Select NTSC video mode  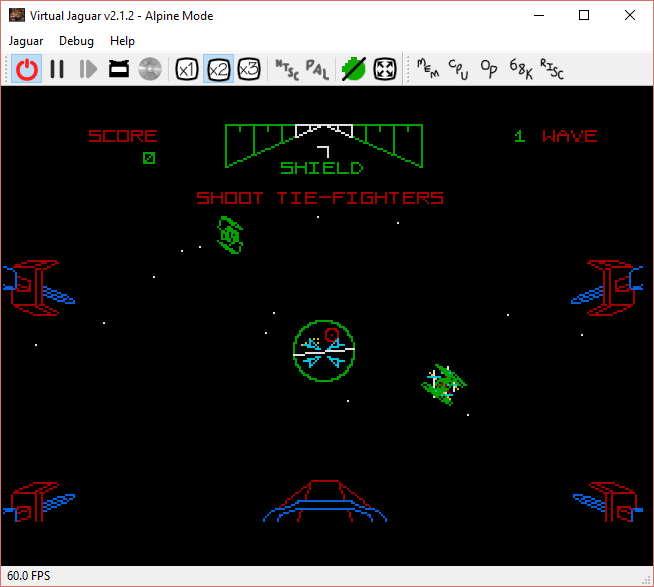[286, 69]
